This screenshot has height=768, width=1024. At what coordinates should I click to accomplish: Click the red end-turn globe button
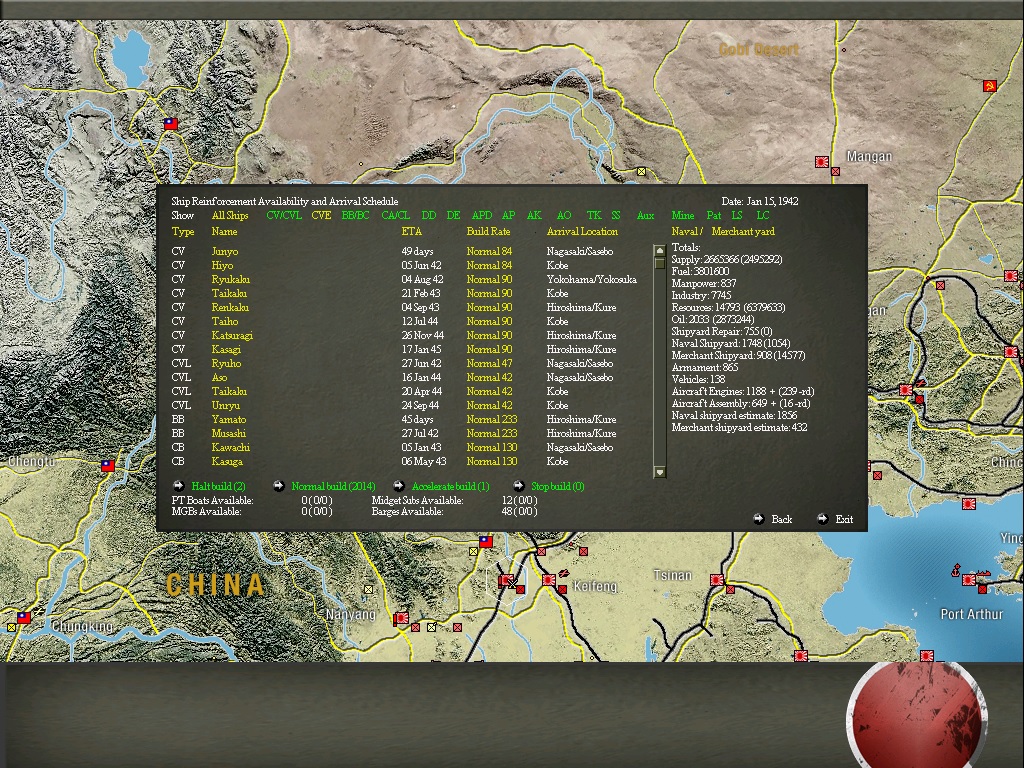[x=916, y=715]
